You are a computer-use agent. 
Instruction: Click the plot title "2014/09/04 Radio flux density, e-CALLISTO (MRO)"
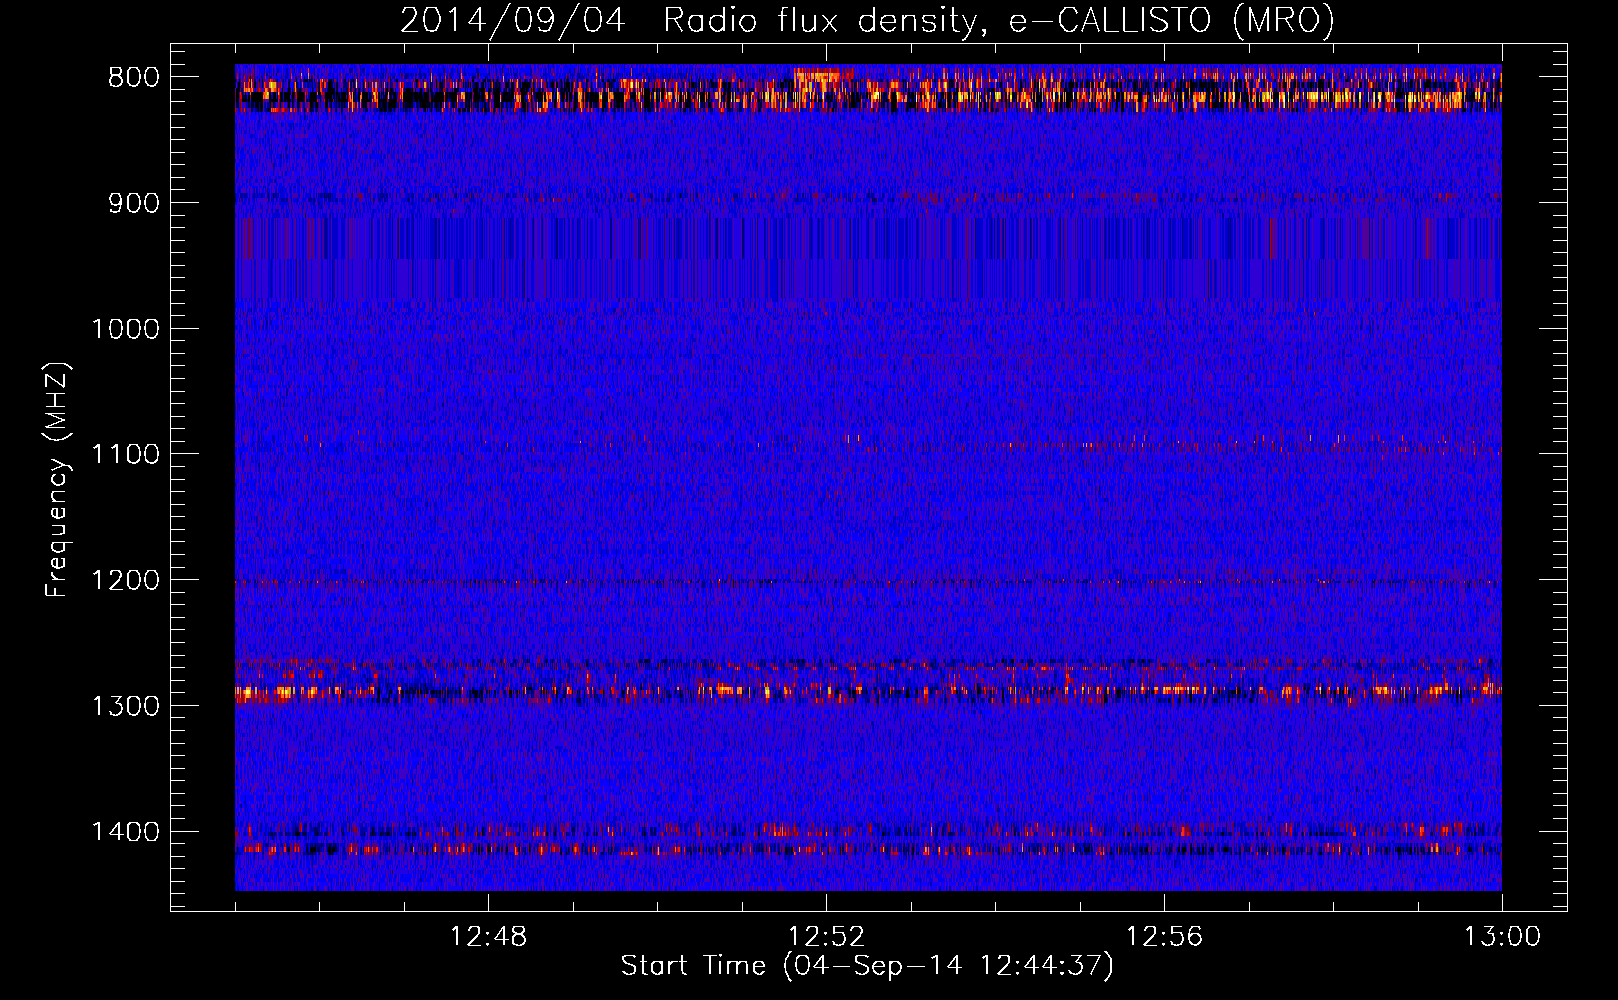pos(867,21)
